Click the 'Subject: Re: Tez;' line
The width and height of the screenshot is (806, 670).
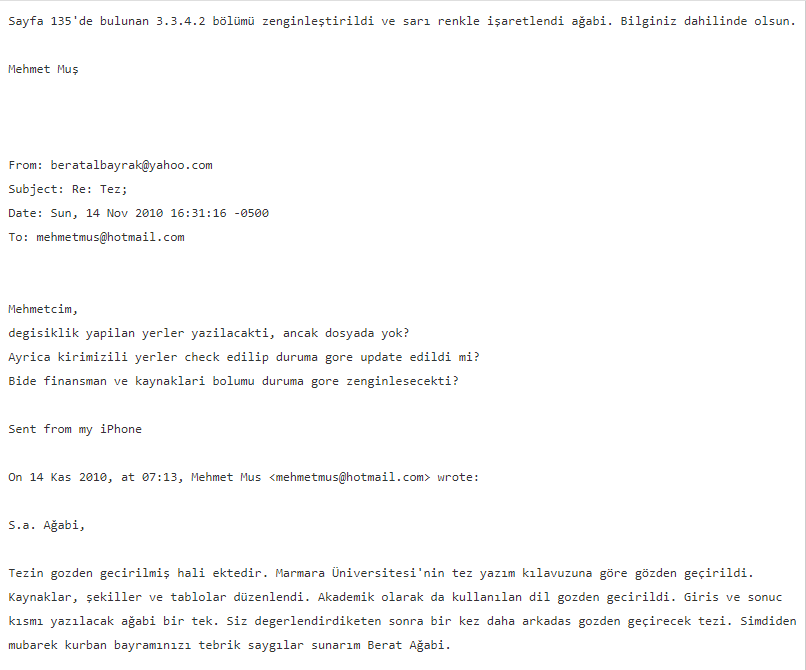pos(67,189)
